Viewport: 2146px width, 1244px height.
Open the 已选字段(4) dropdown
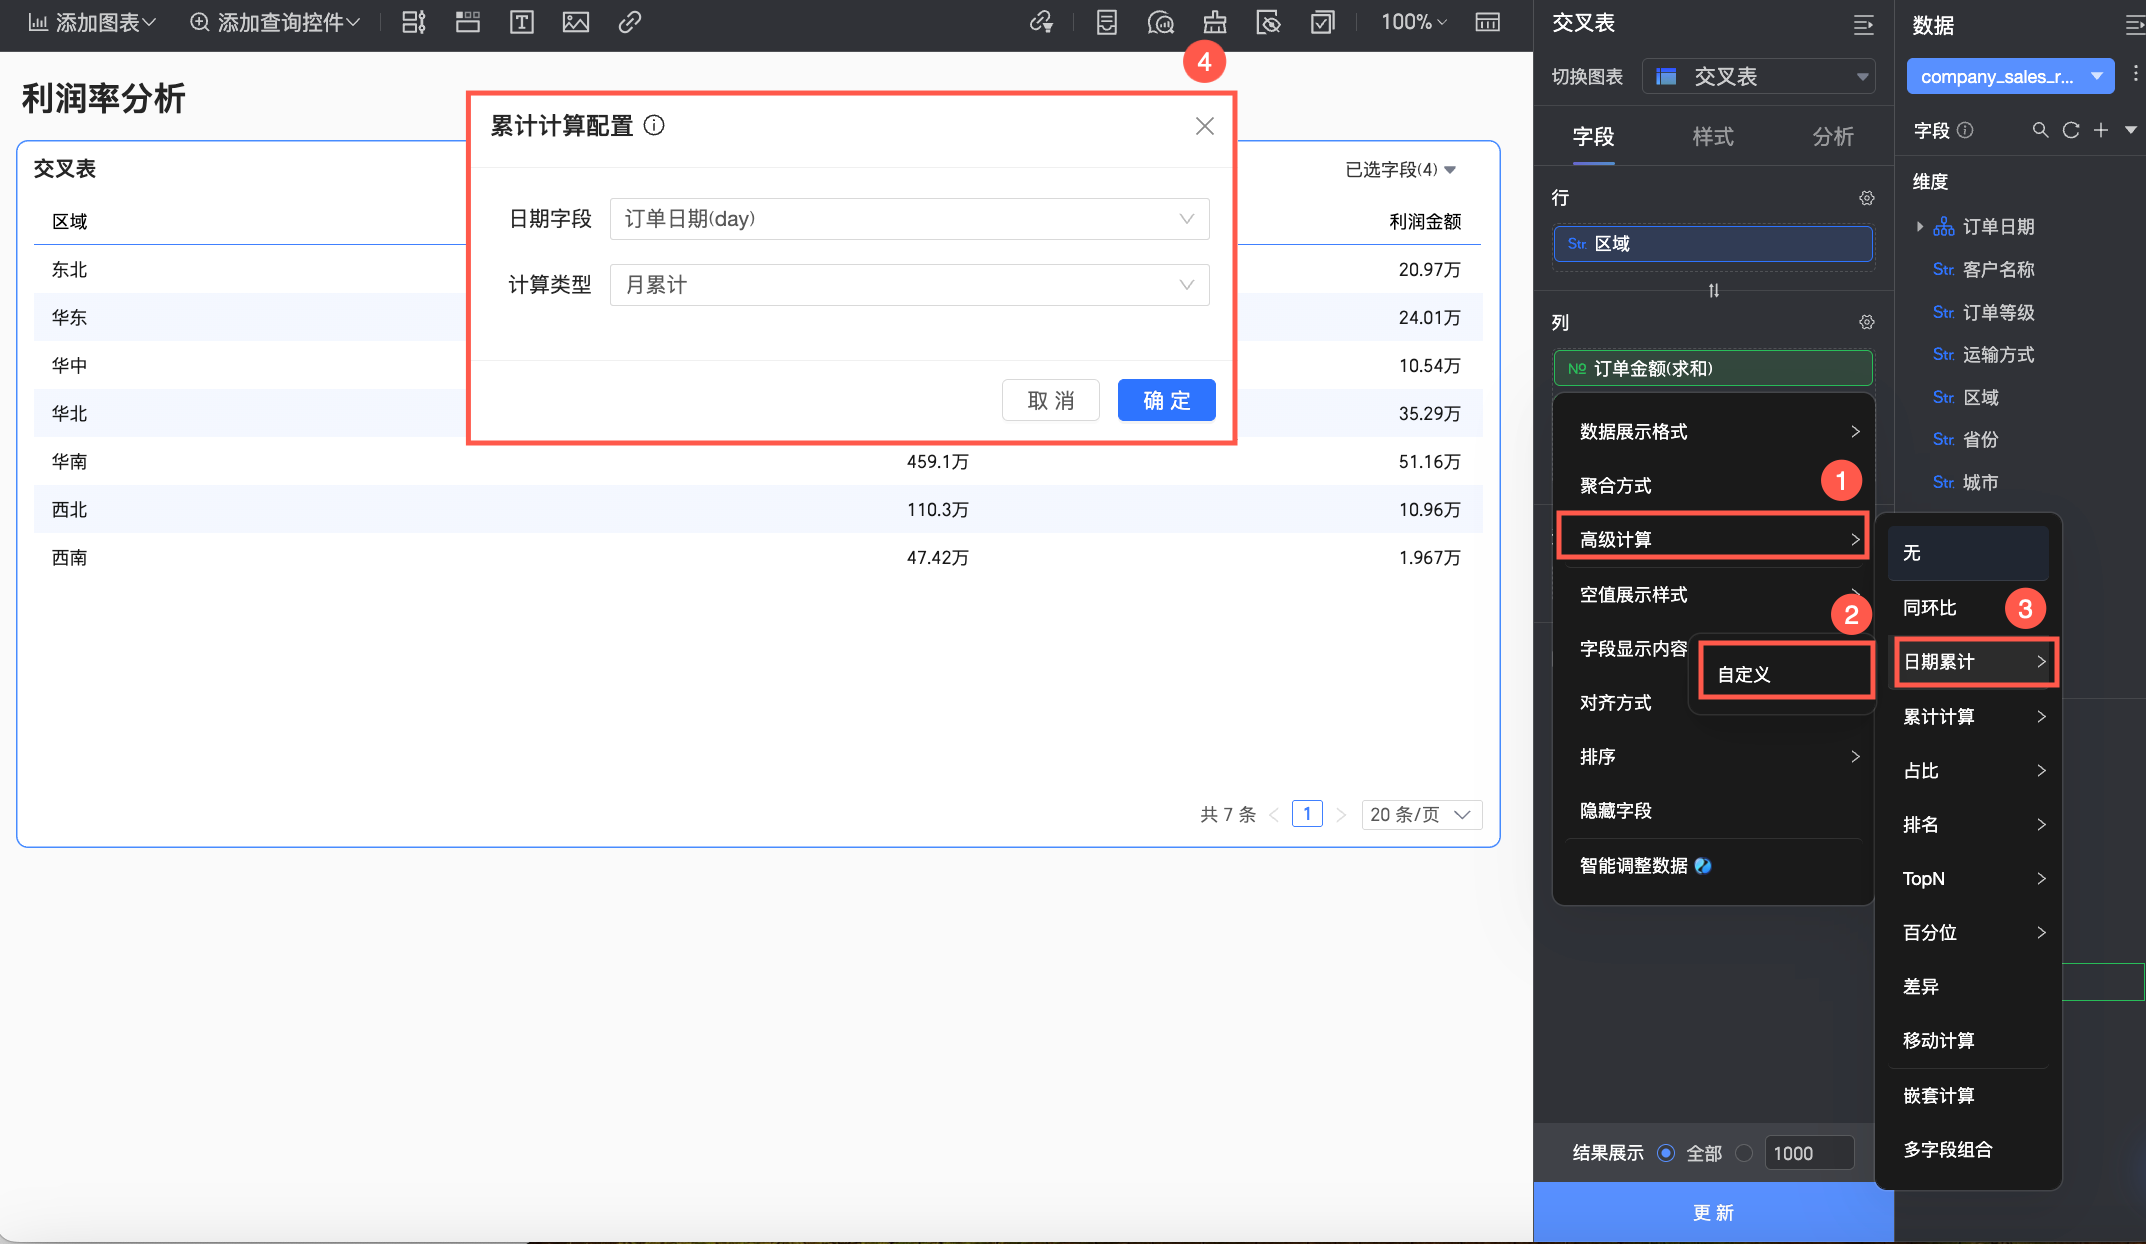[x=1400, y=170]
